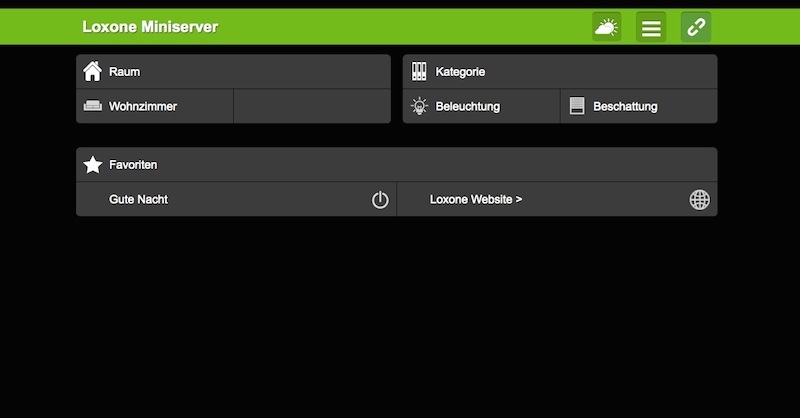This screenshot has width=800, height=418.
Task: Select the Kategorie section header label
Action: pos(460,72)
